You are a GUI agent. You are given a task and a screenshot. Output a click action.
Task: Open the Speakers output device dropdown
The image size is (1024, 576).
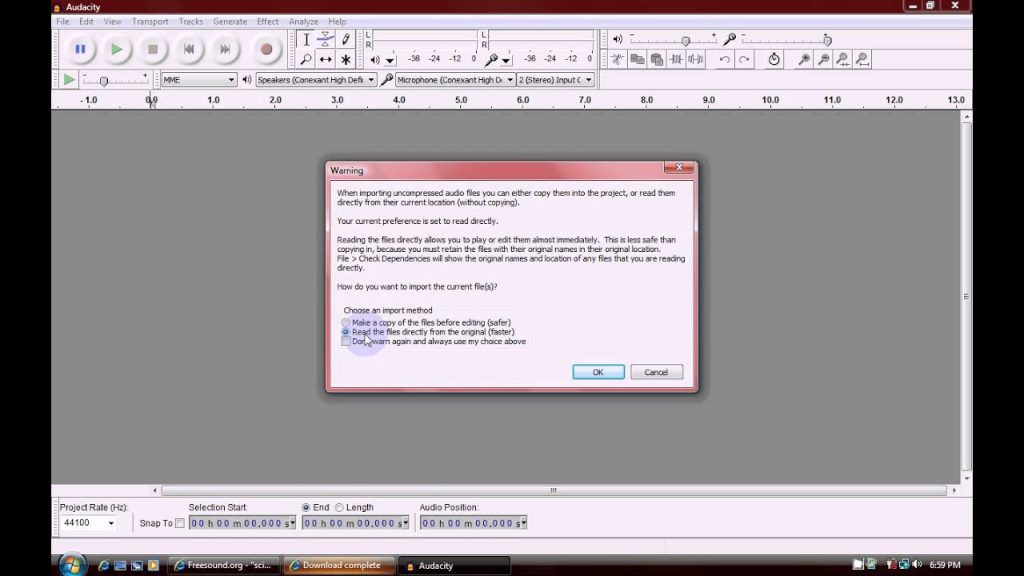315,79
